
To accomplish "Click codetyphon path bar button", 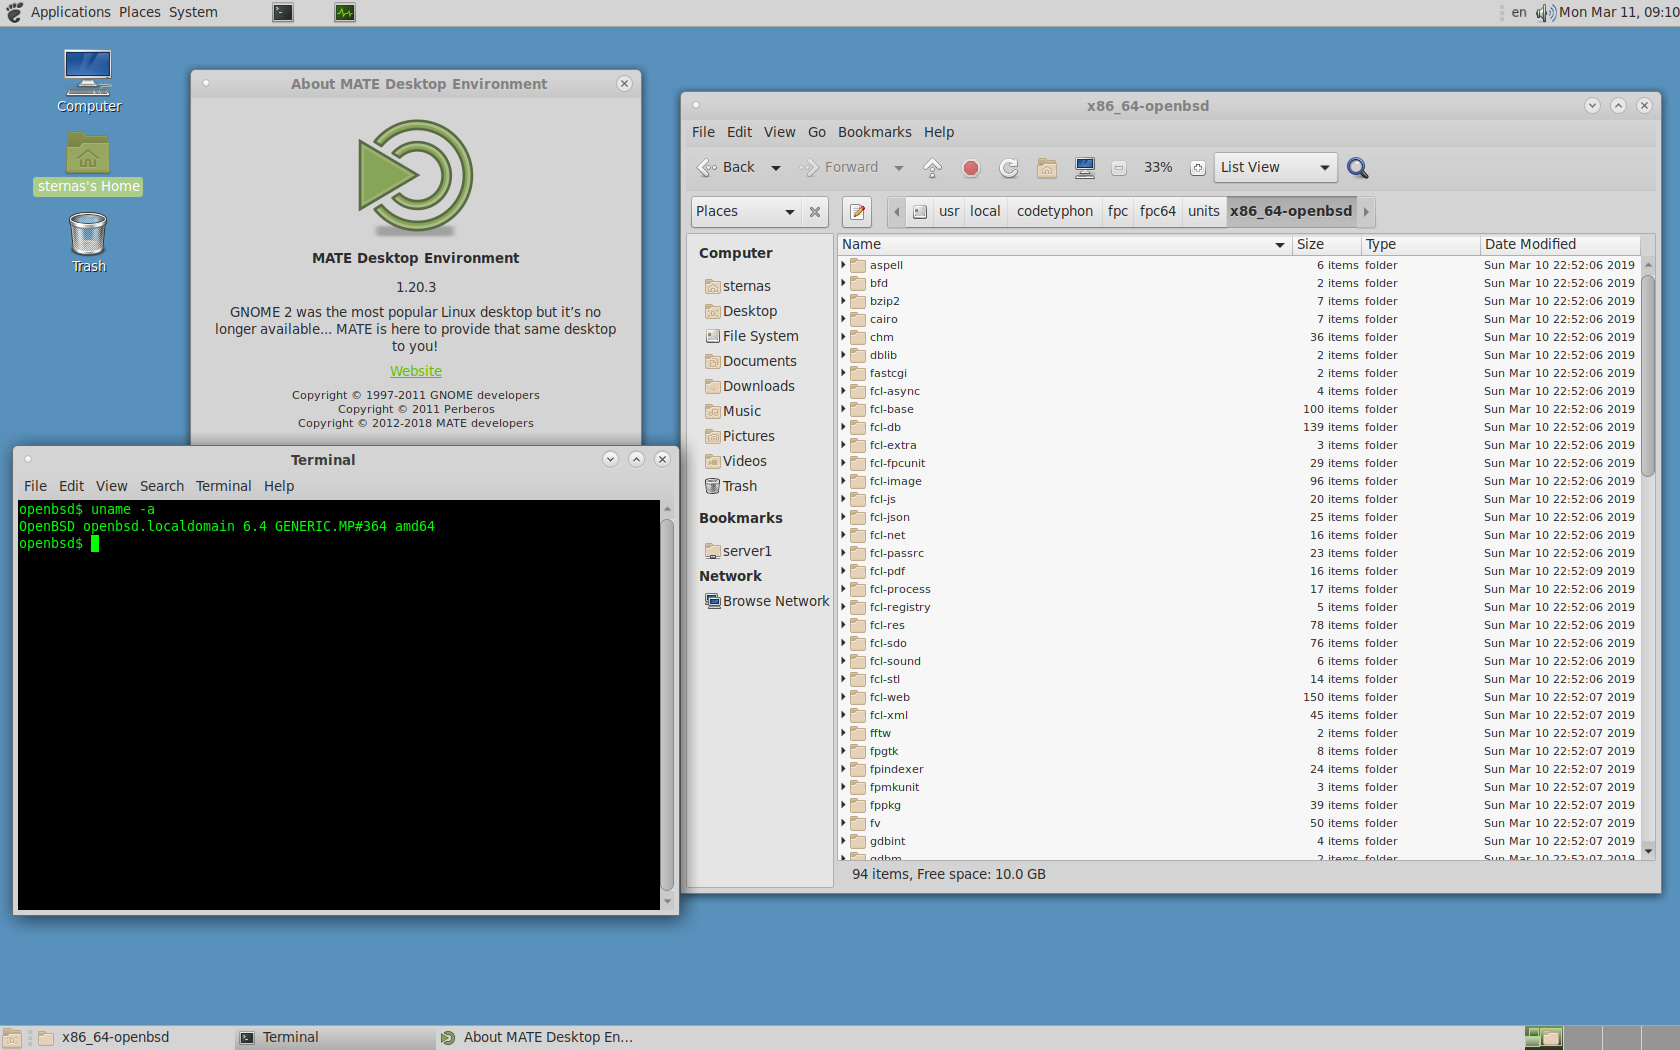I will [x=1055, y=211].
